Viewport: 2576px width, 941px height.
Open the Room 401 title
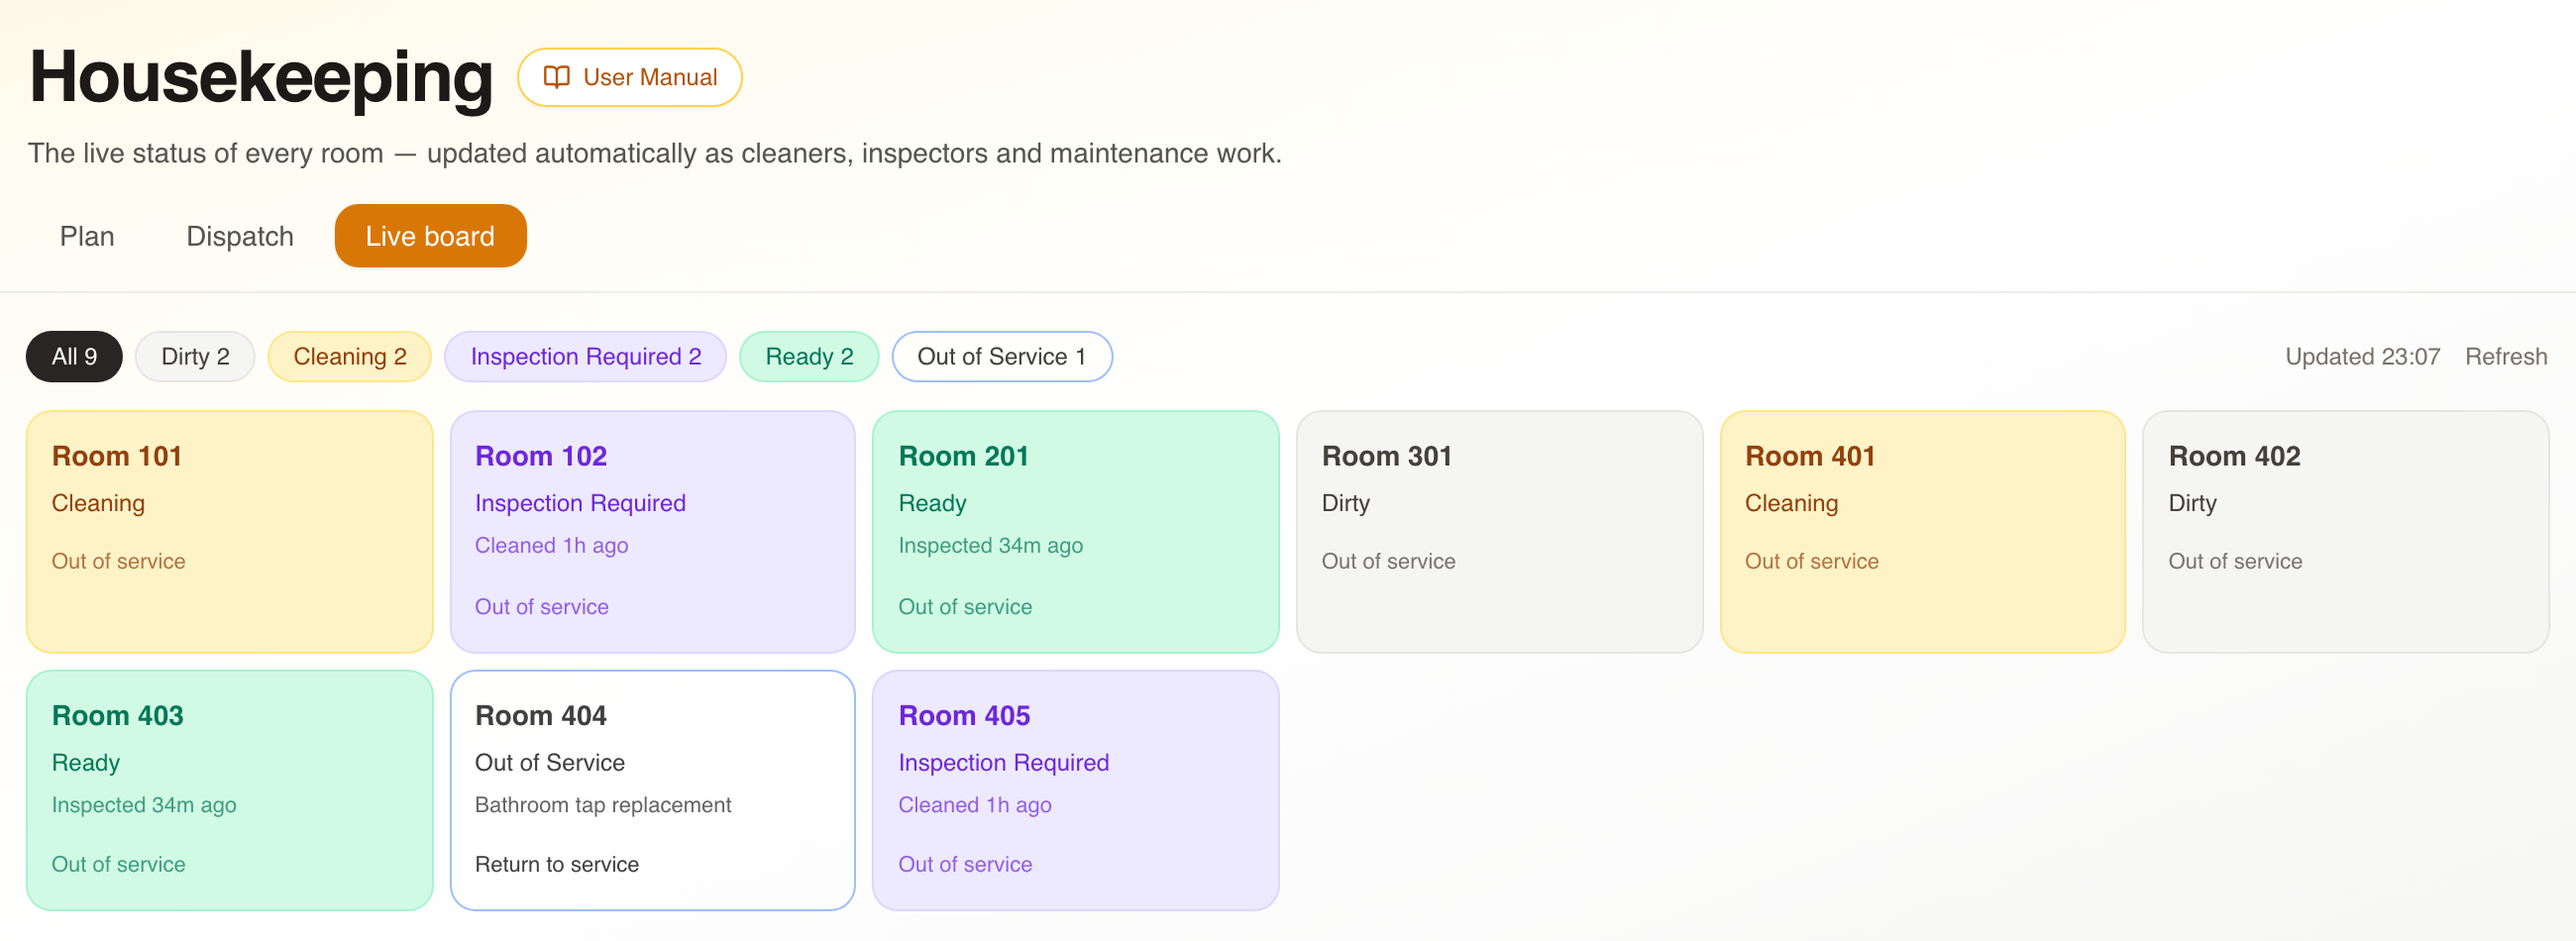tap(1810, 456)
